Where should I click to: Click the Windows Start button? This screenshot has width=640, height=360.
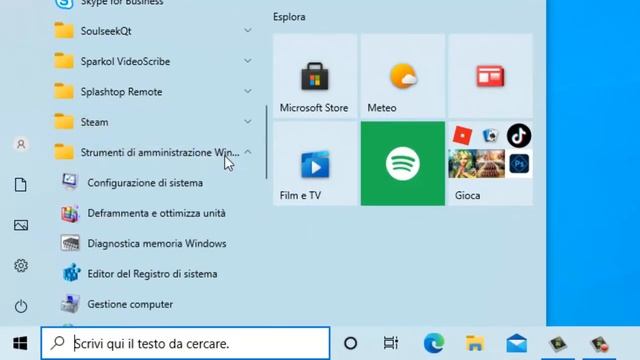20,343
